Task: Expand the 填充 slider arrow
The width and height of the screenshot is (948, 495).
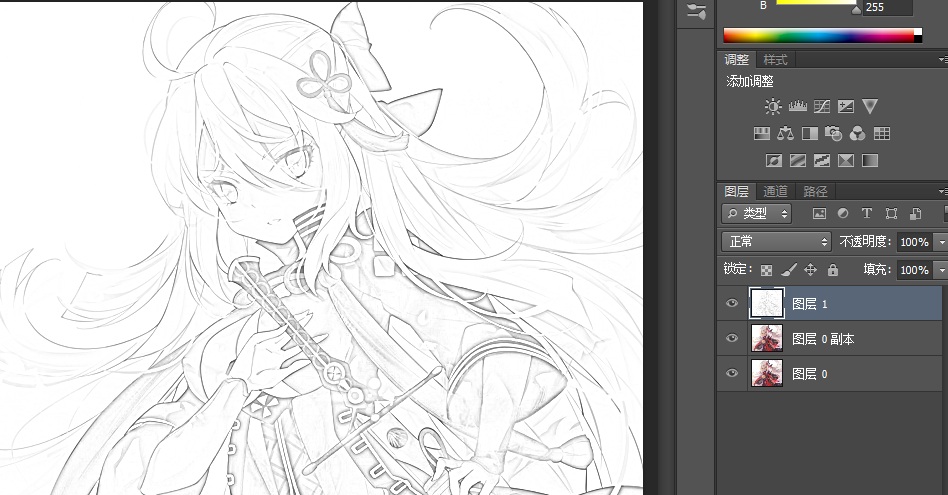Action: pyautogui.click(x=941, y=270)
